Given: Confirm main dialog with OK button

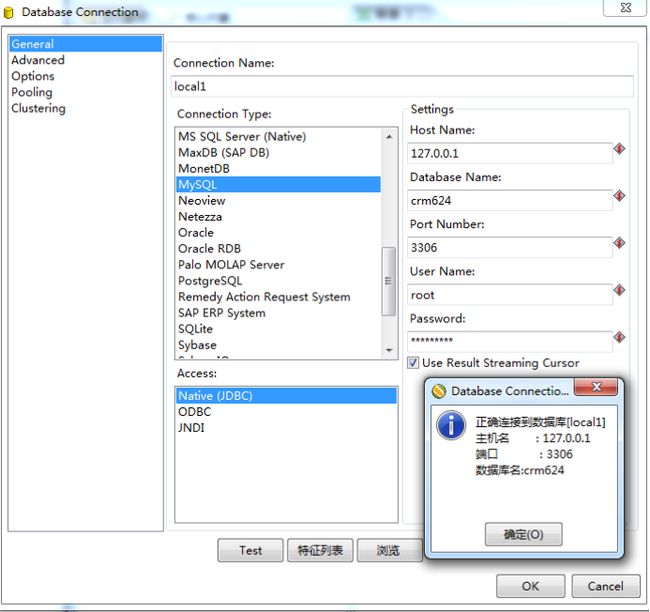Looking at the screenshot, I should (531, 586).
